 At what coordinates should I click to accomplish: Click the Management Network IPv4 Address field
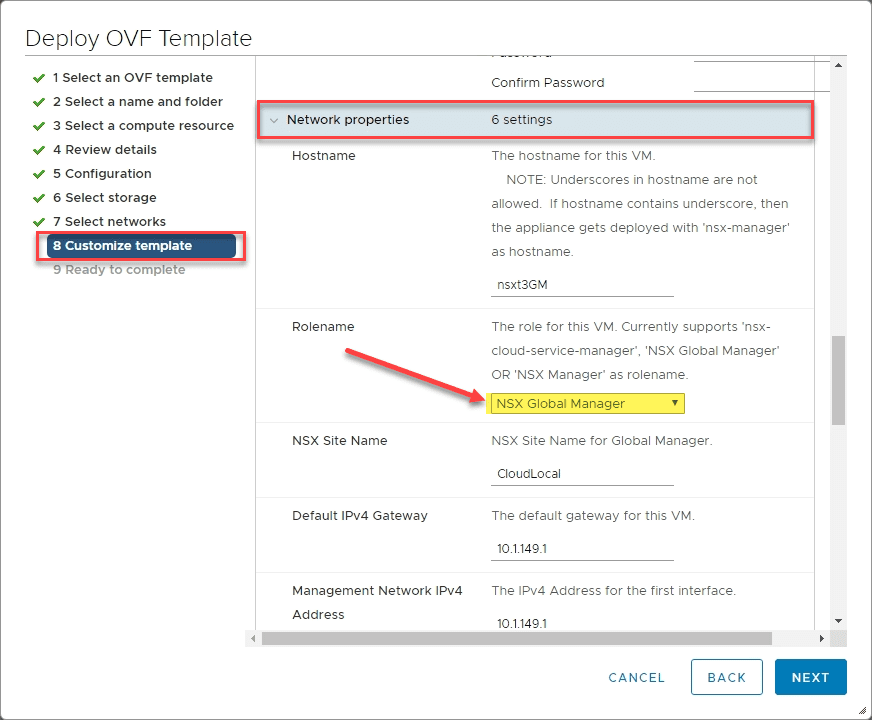click(582, 623)
